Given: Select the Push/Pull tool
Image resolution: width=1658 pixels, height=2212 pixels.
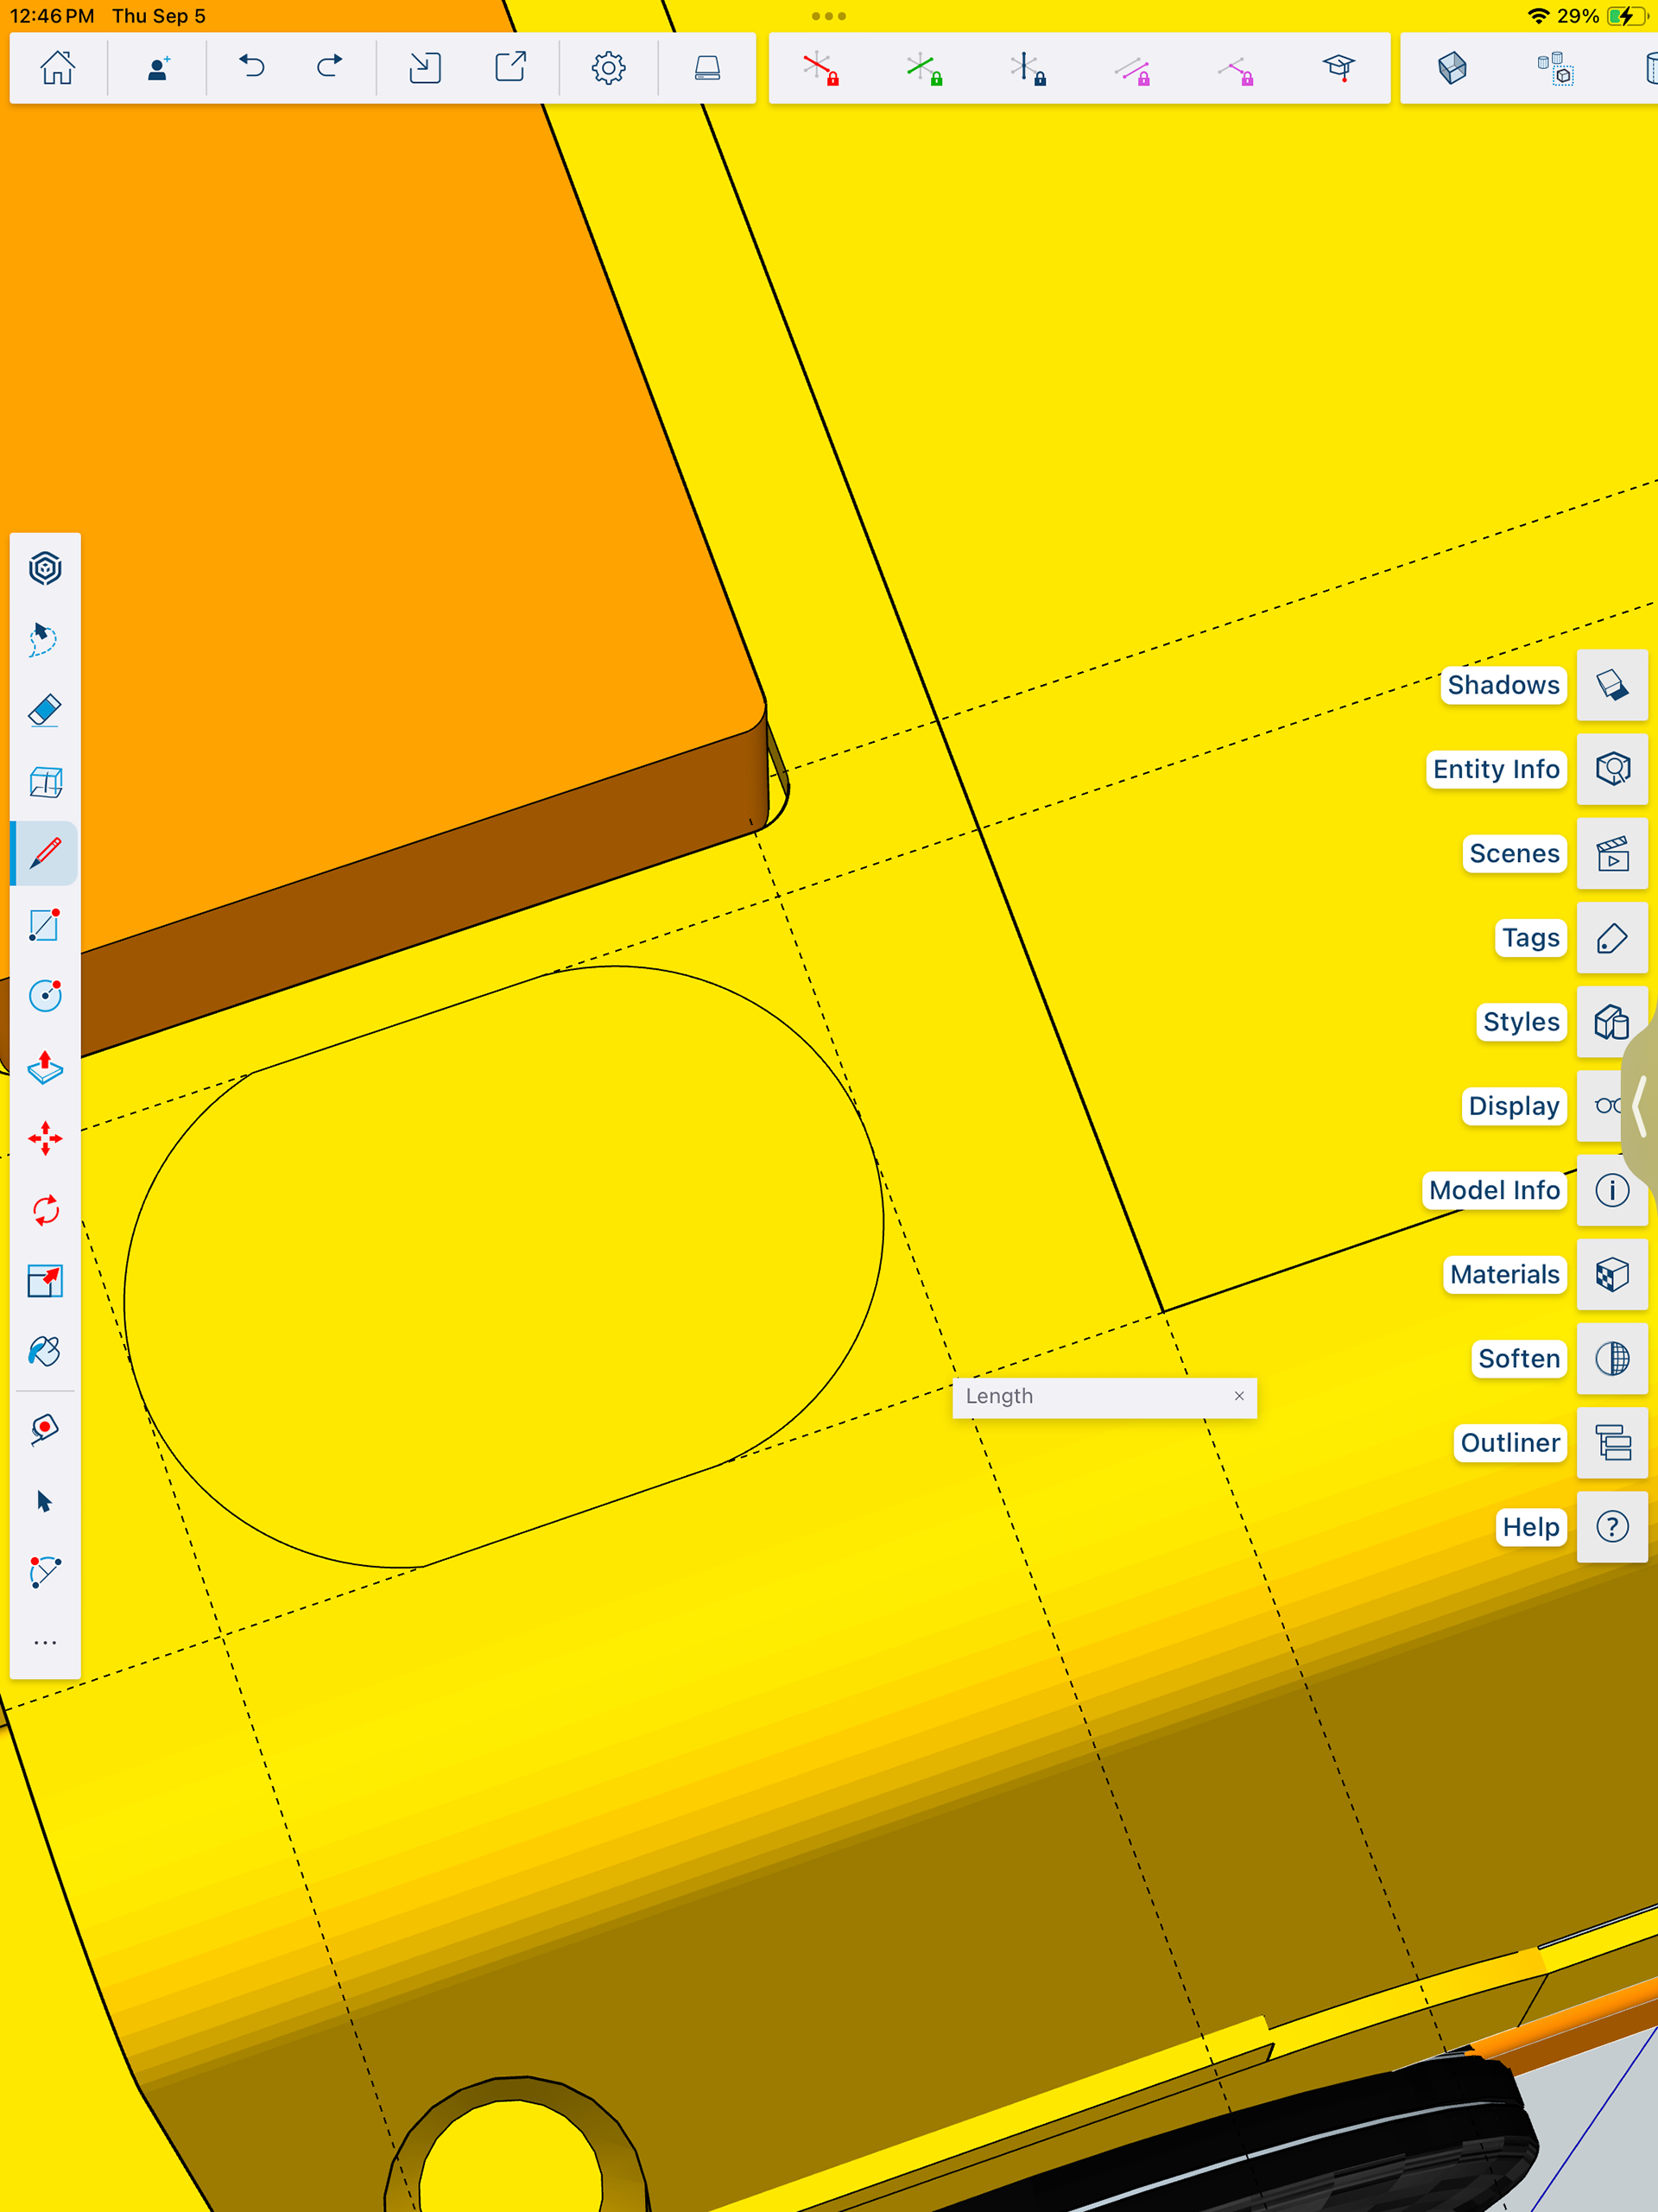Looking at the screenshot, I should pos(45,1068).
